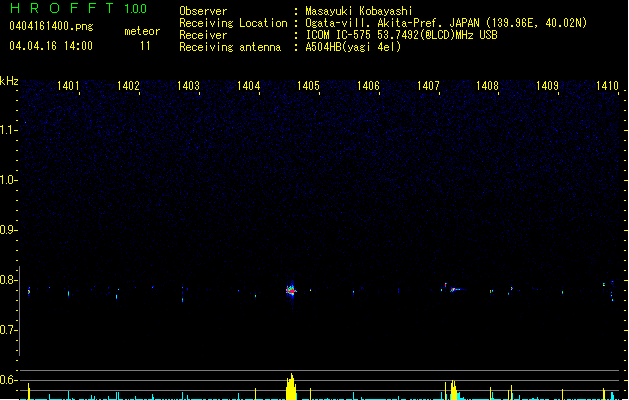This screenshot has height=400, width=629.
Task: Click the 'meteor' label
Action: [x=142, y=31]
